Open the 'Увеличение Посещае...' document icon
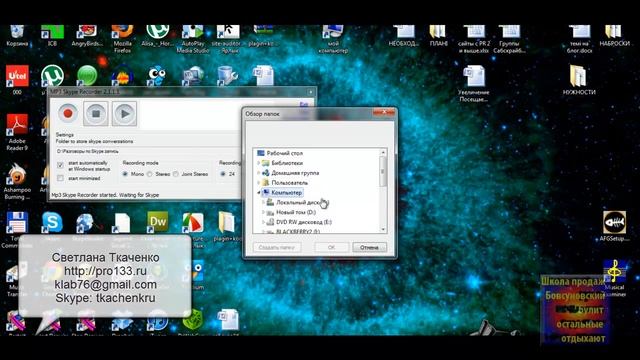This screenshot has width=640, height=360. click(474, 84)
